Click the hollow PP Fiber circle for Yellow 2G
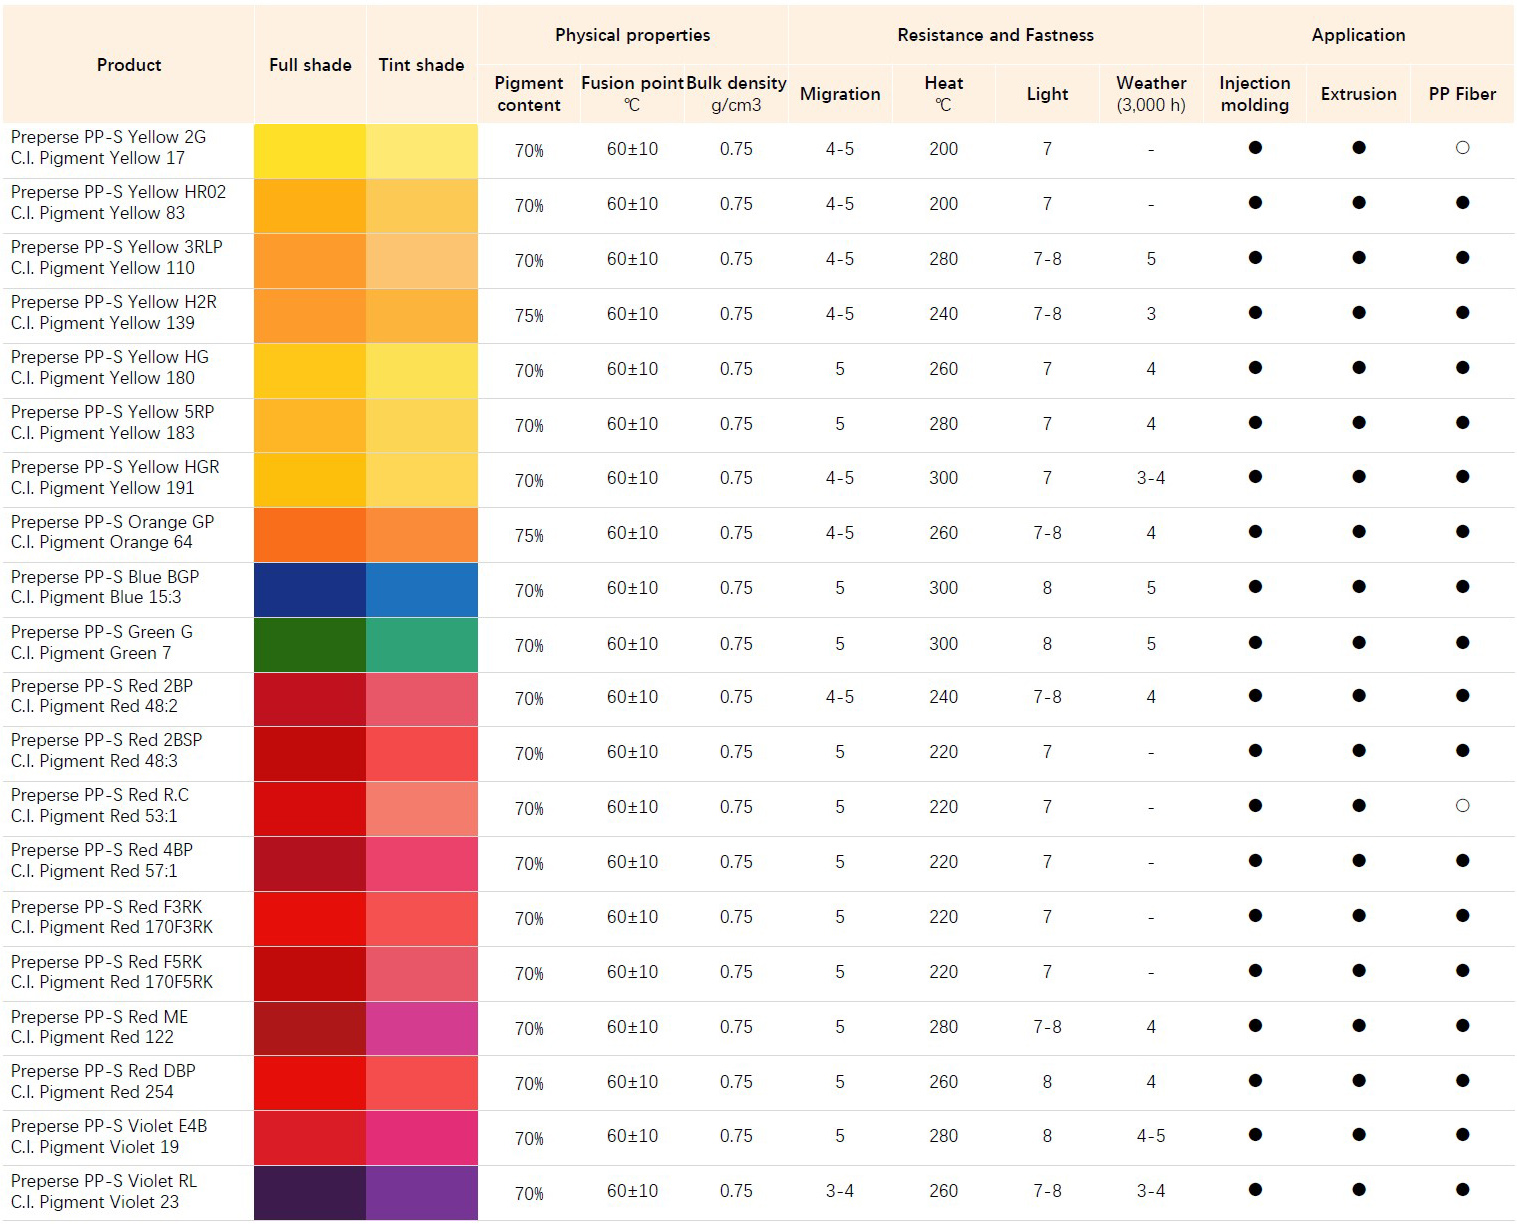This screenshot has width=1517, height=1224. tap(1462, 148)
